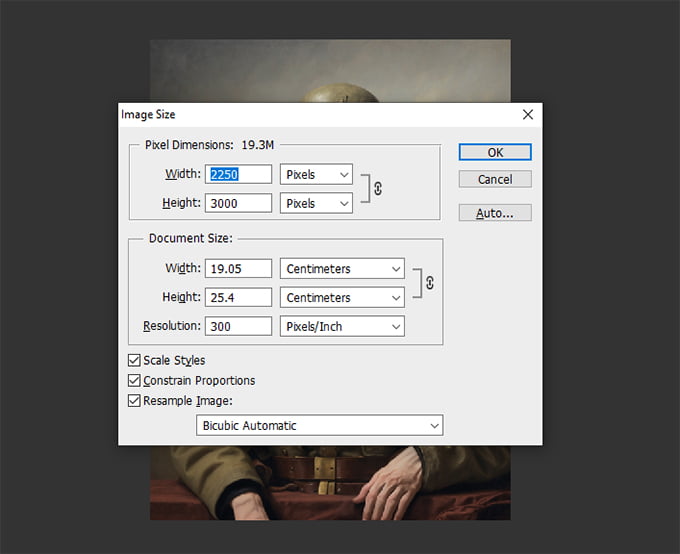Screen dimensions: 680x554
Task: Open the Bicubic Automatic resampling dropdown
Action: (320, 426)
